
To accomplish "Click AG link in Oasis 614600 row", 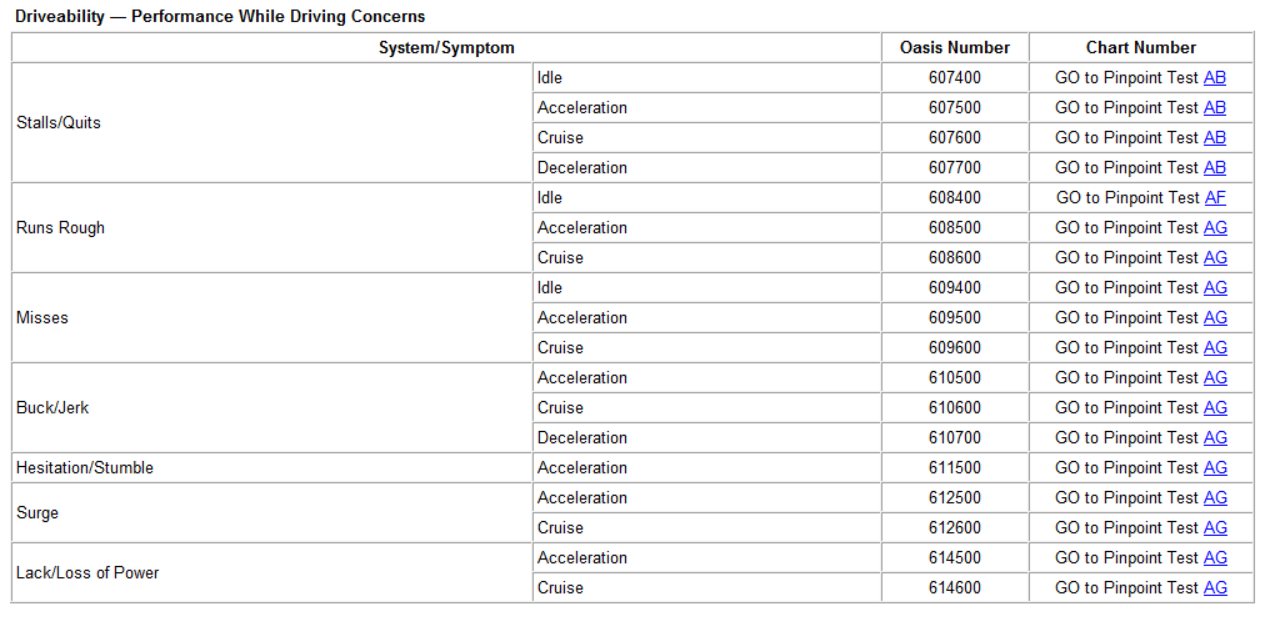I will click(x=1215, y=588).
